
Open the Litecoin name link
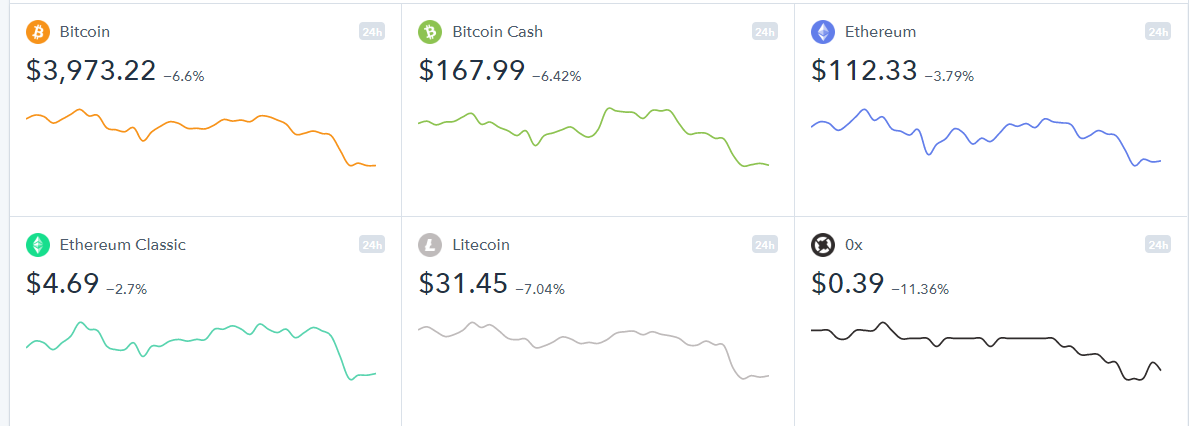[481, 245]
